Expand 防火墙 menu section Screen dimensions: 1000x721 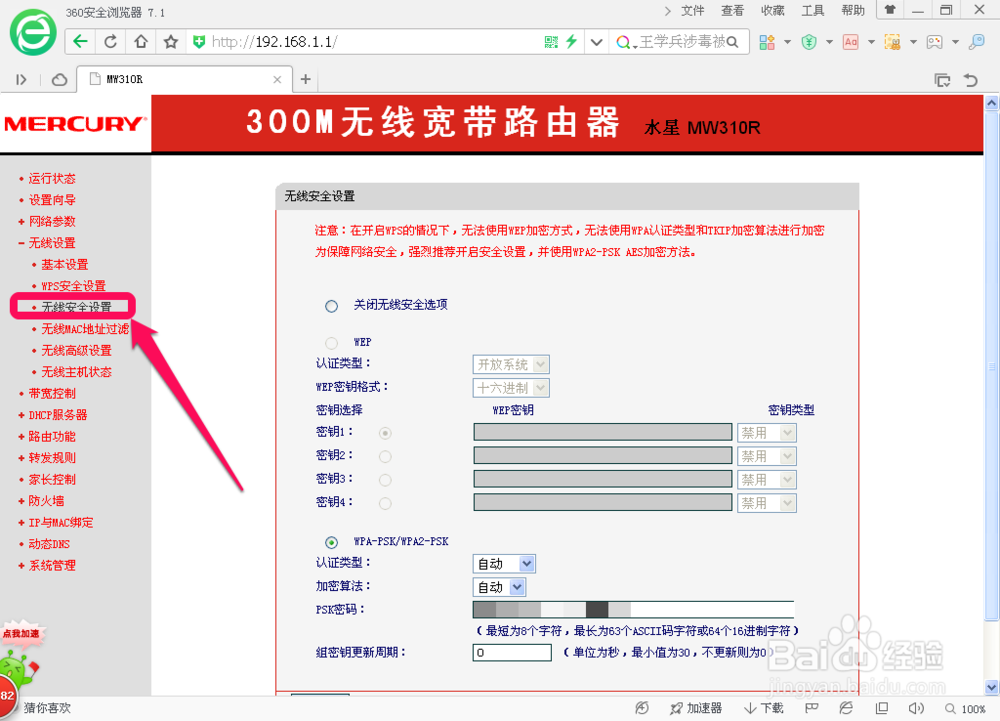tap(46, 501)
